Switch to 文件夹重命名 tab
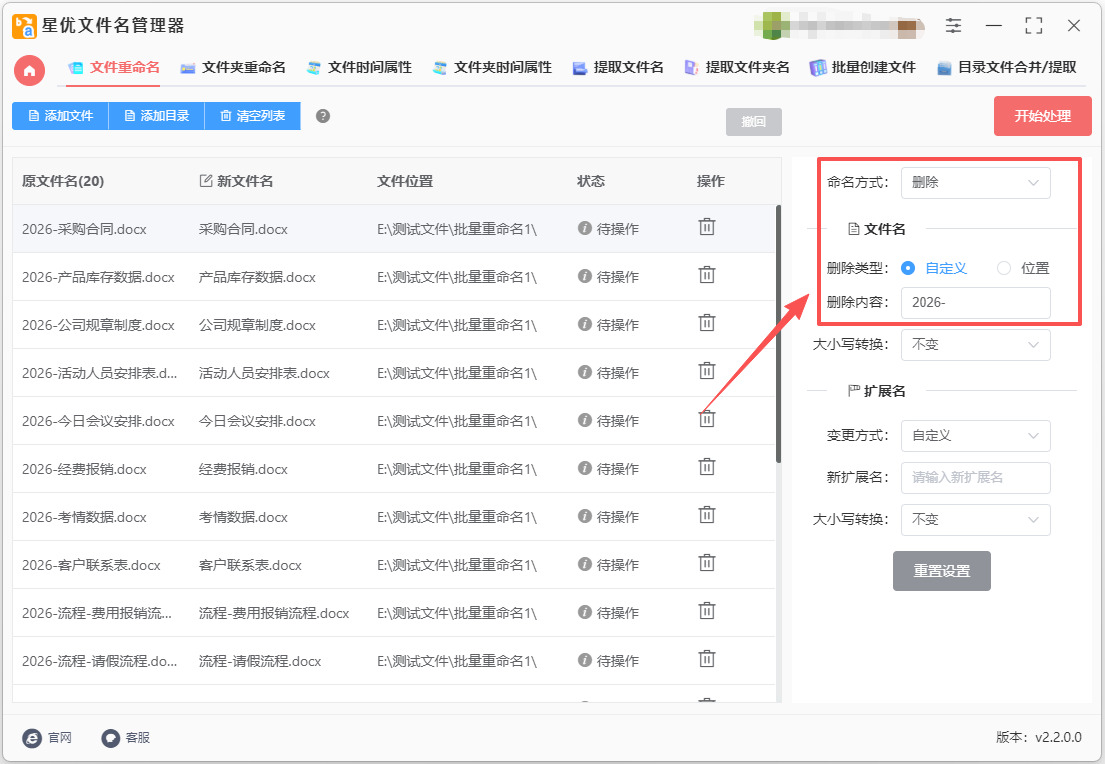Screen dimensions: 1105x764 233,68
